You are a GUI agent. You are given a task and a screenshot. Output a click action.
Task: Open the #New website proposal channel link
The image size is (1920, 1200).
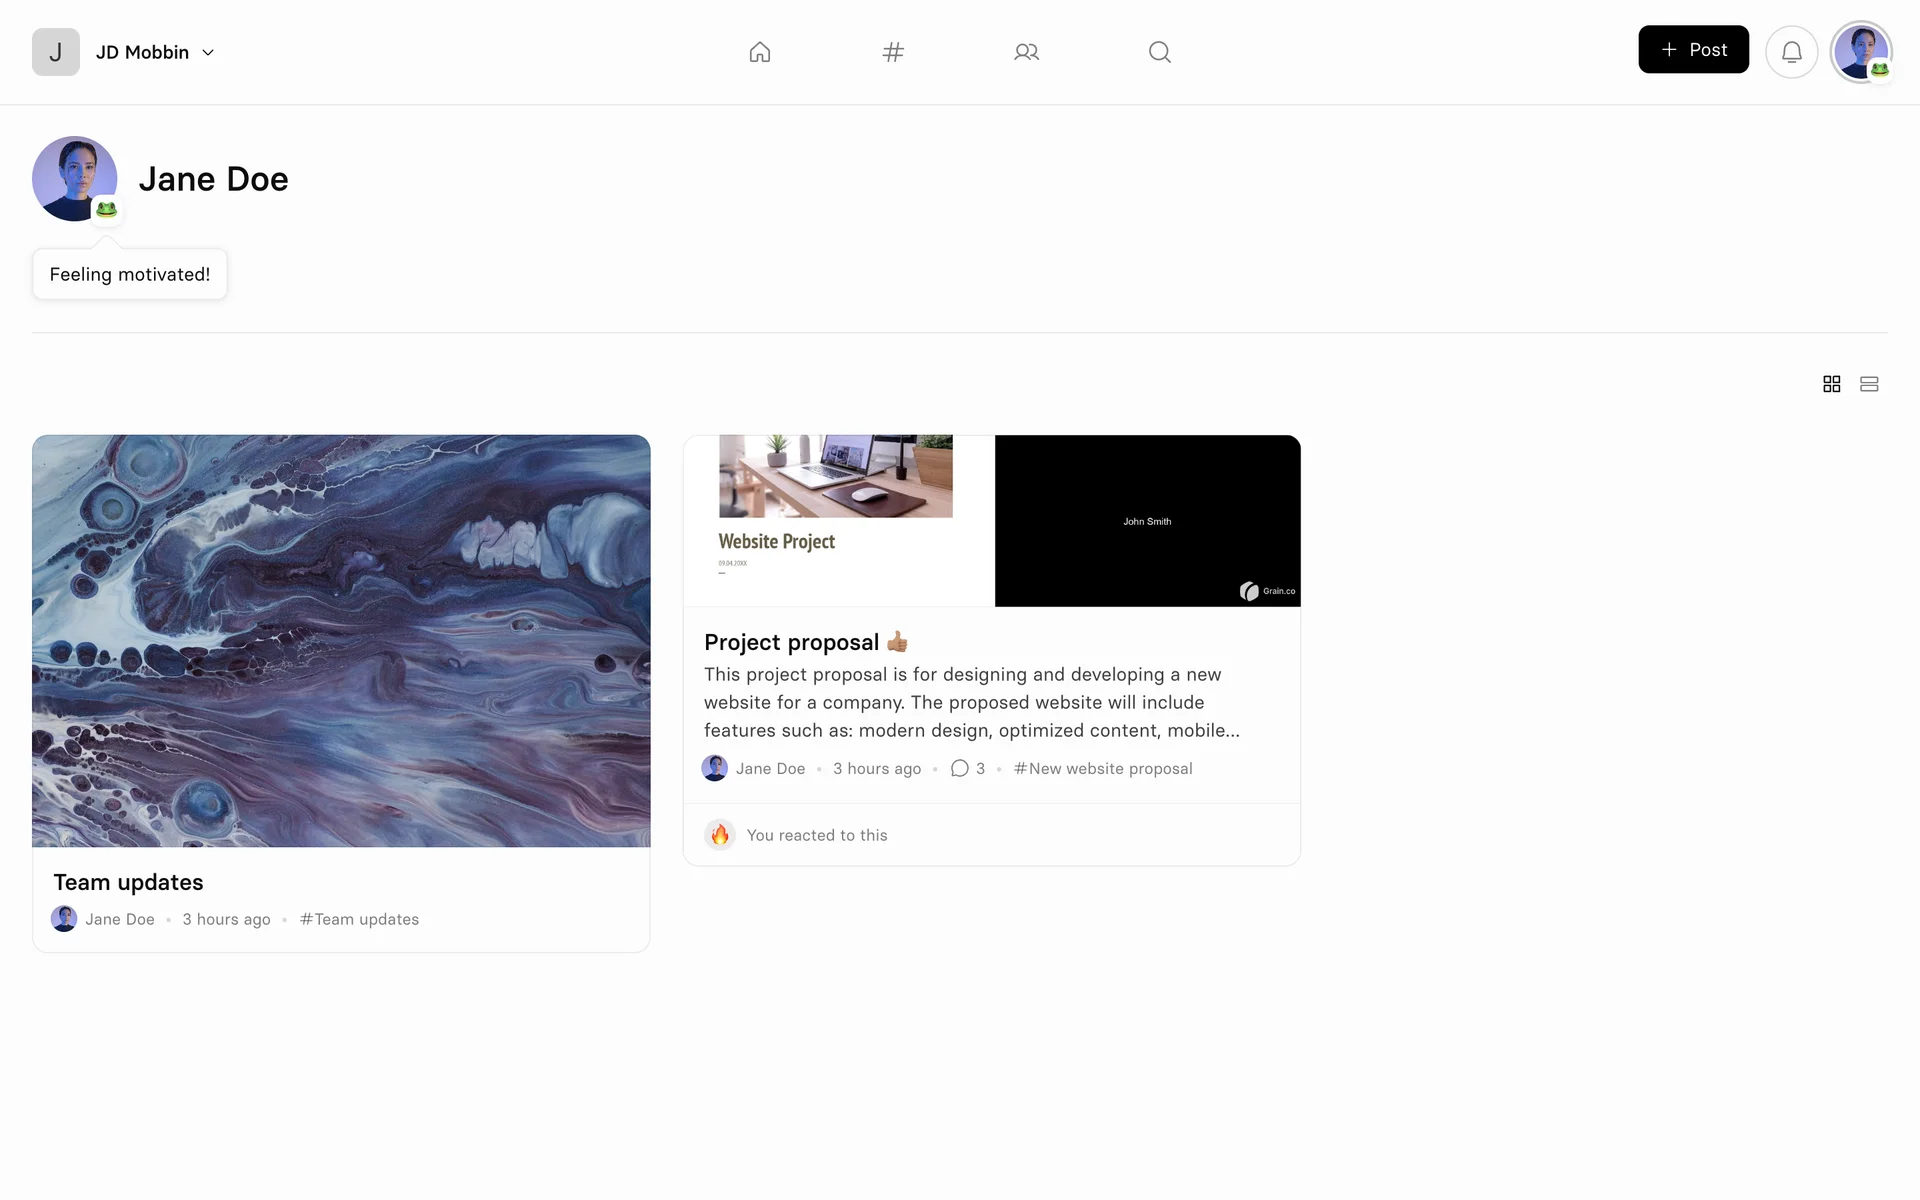(1102, 768)
